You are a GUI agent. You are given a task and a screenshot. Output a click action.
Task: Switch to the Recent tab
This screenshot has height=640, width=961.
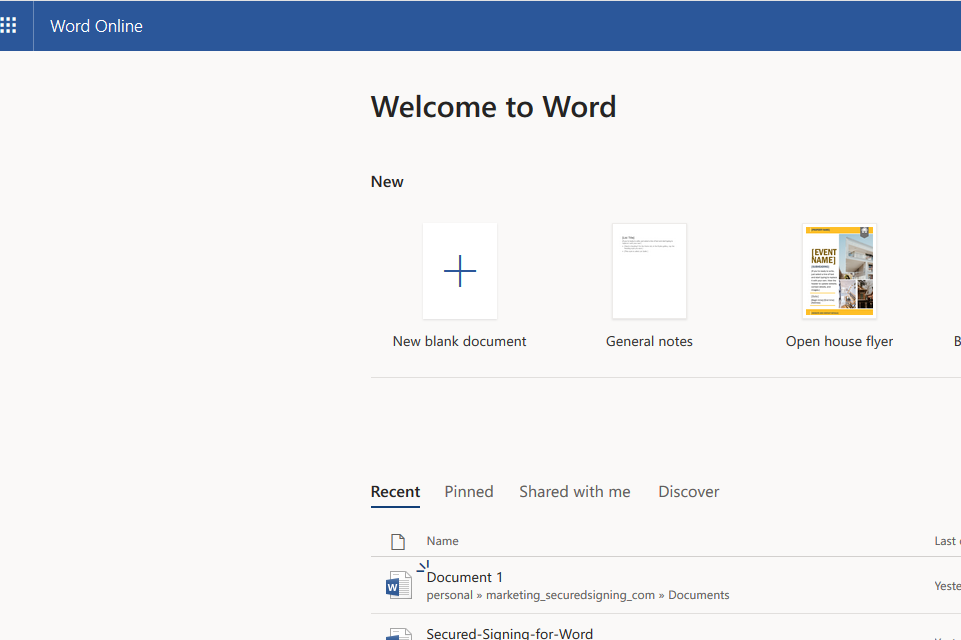coord(395,492)
